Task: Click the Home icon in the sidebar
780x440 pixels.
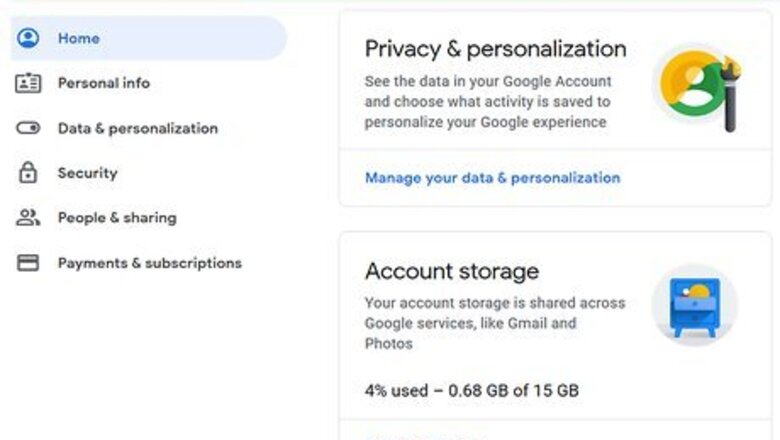Action: 28,38
